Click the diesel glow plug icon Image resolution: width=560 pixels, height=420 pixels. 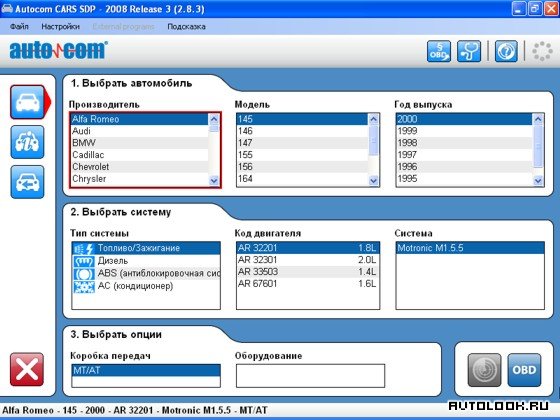[84, 261]
